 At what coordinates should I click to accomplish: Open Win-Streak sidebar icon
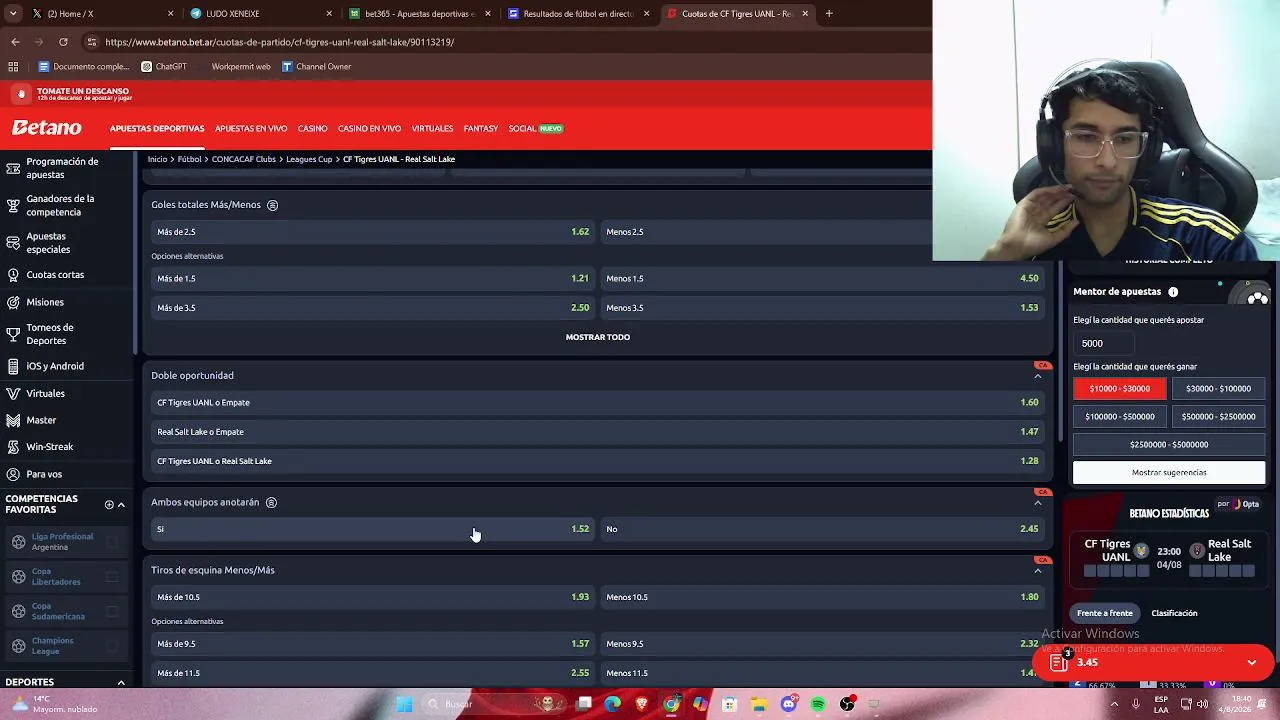[13, 447]
